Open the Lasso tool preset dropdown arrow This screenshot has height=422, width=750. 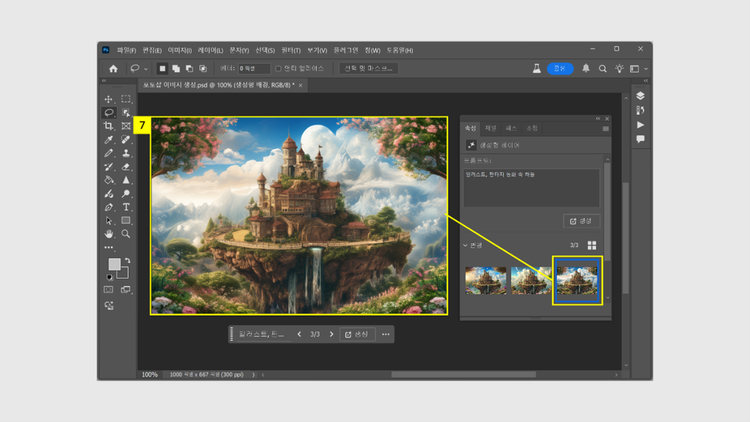tap(146, 69)
